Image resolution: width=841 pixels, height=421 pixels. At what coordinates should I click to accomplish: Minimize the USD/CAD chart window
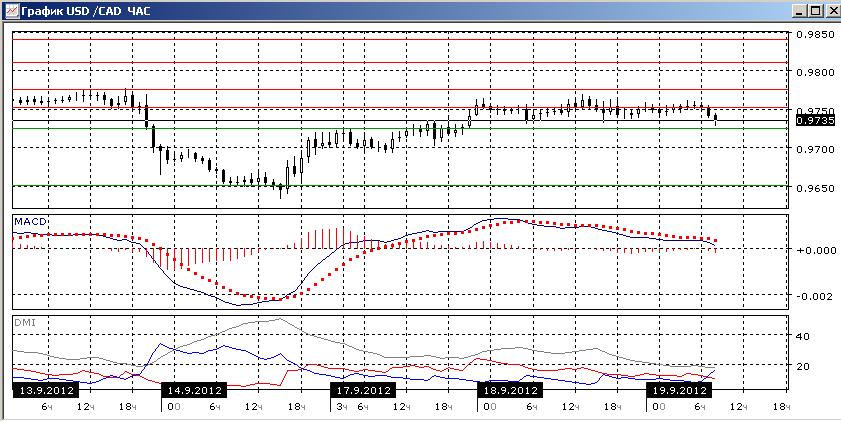tap(800, 10)
